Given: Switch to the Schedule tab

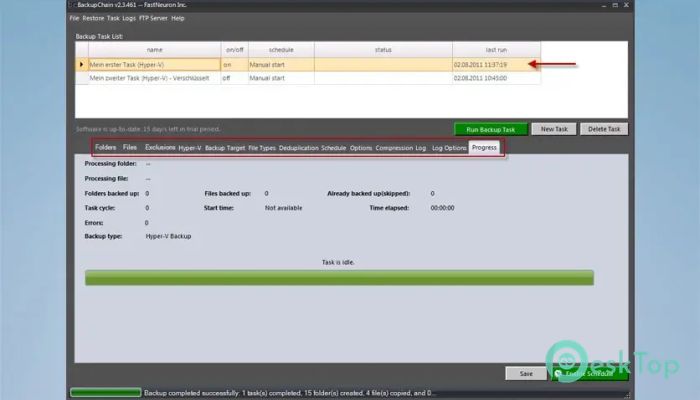Looking at the screenshot, I should coord(333,148).
